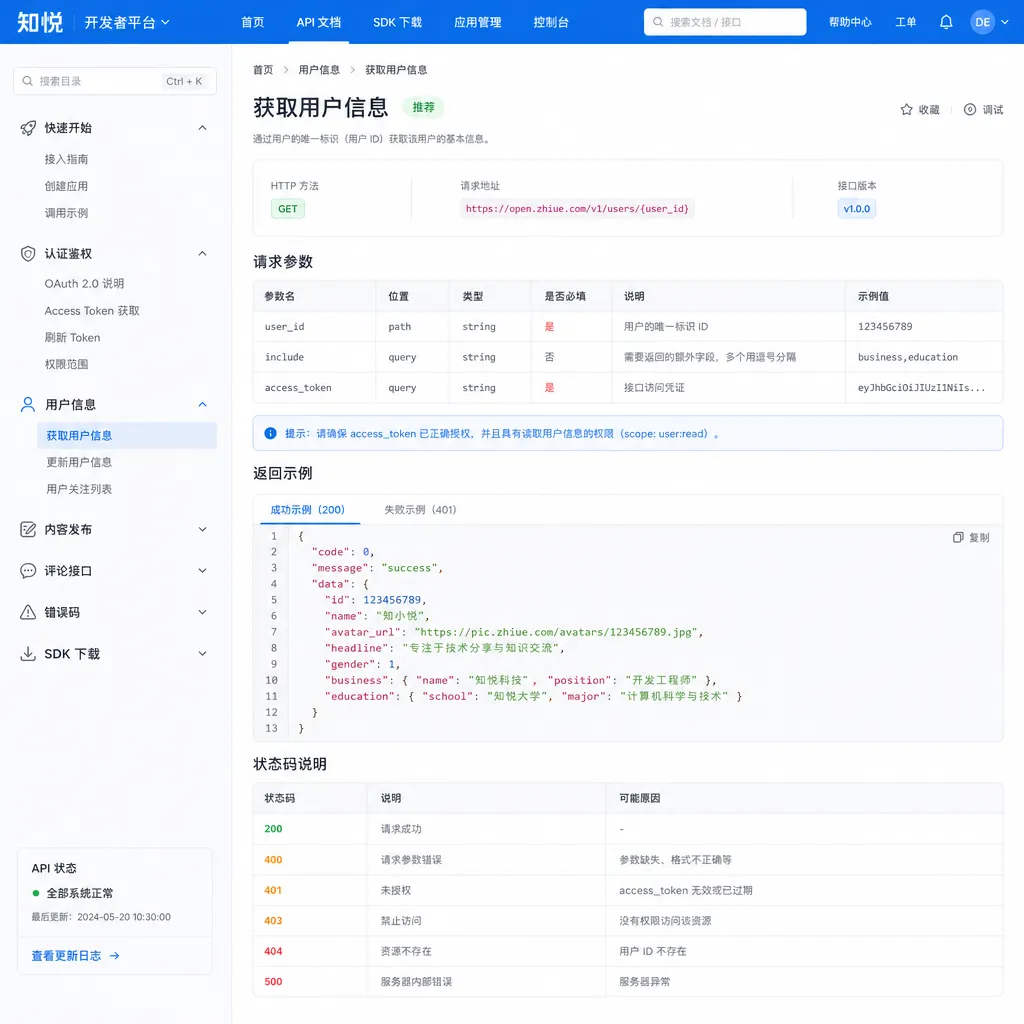
Task: Click the DE user avatar
Action: tap(982, 22)
